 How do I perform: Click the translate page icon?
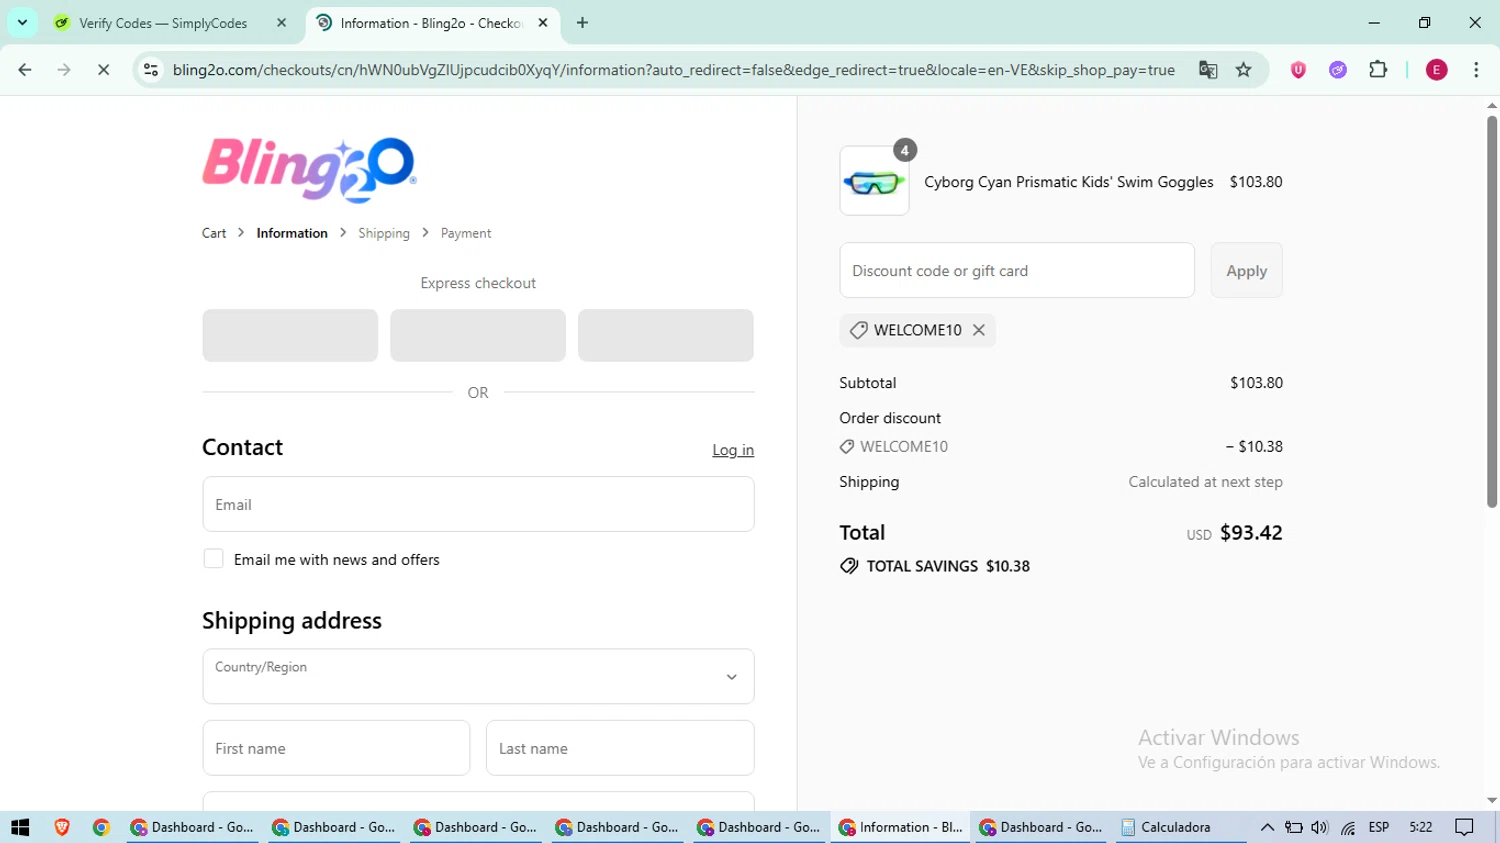coord(1208,70)
